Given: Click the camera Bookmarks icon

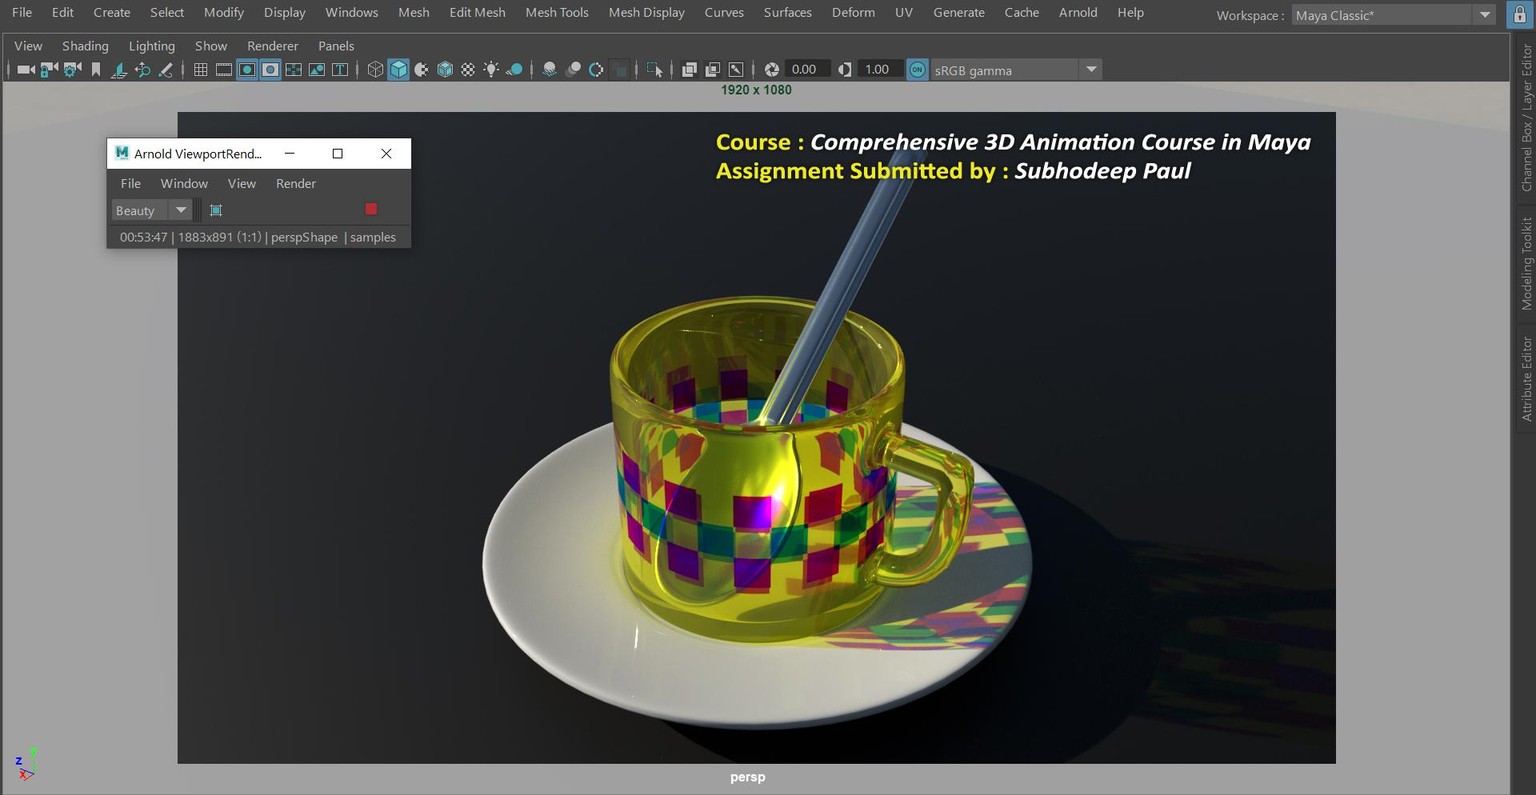Looking at the screenshot, I should tap(96, 69).
